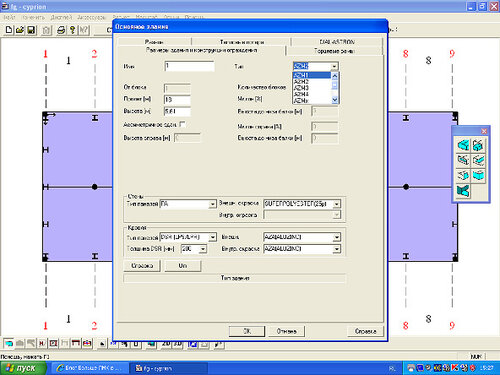Click the red H column icon in bottom toolbar
This screenshot has width=500, height=375.
coord(42,343)
